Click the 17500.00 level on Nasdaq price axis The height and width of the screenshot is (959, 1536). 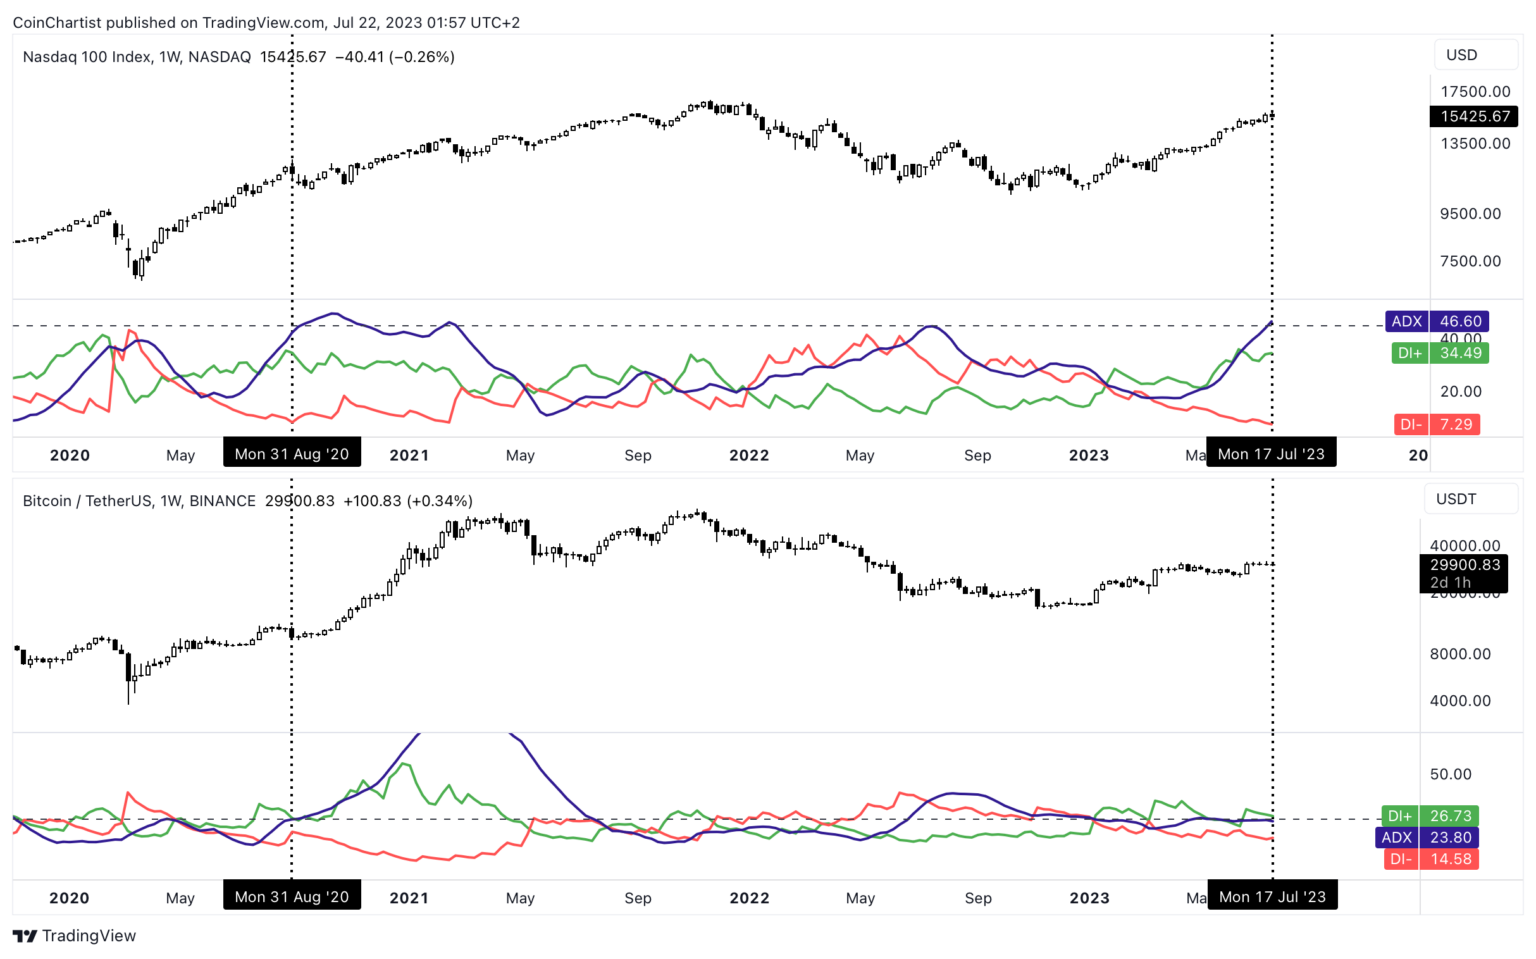point(1475,91)
